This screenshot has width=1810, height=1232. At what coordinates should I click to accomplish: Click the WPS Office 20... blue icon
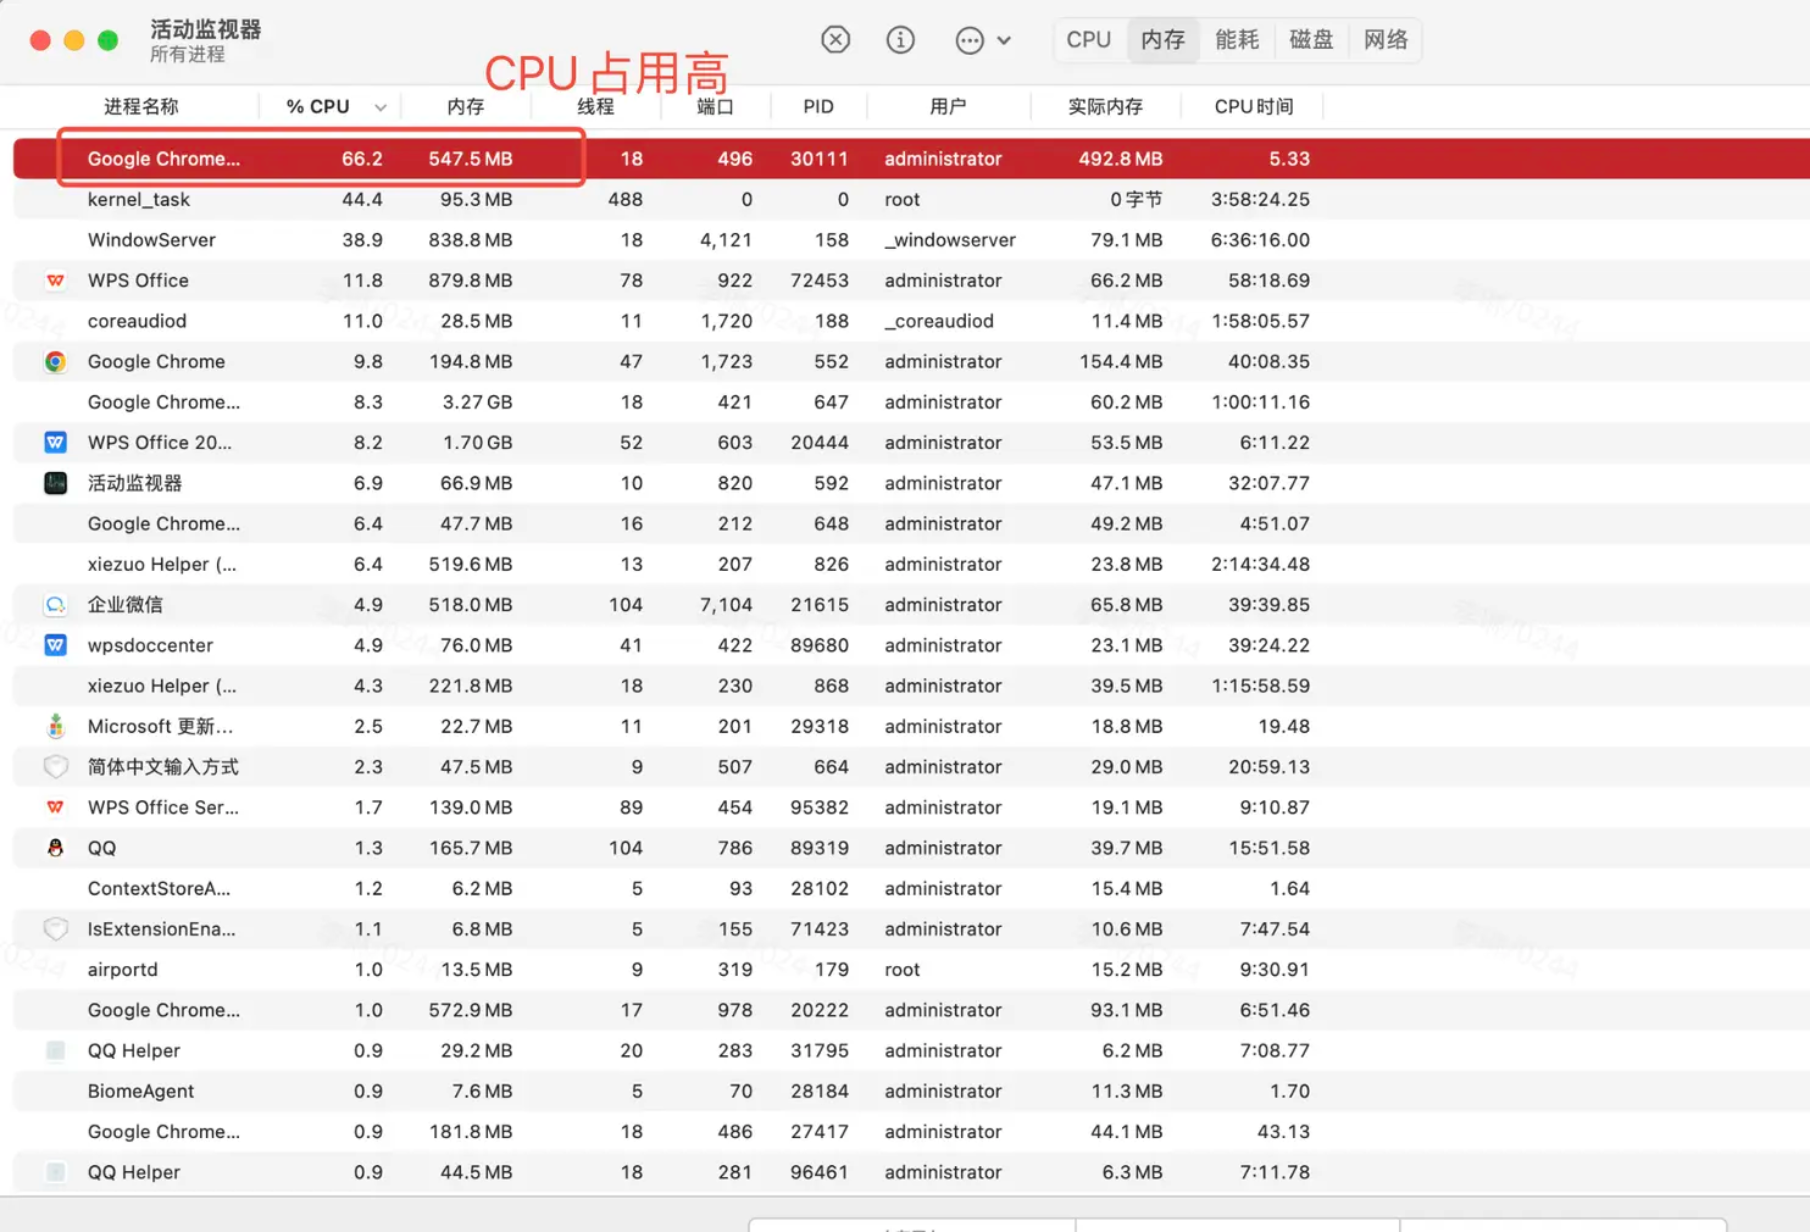(55, 443)
